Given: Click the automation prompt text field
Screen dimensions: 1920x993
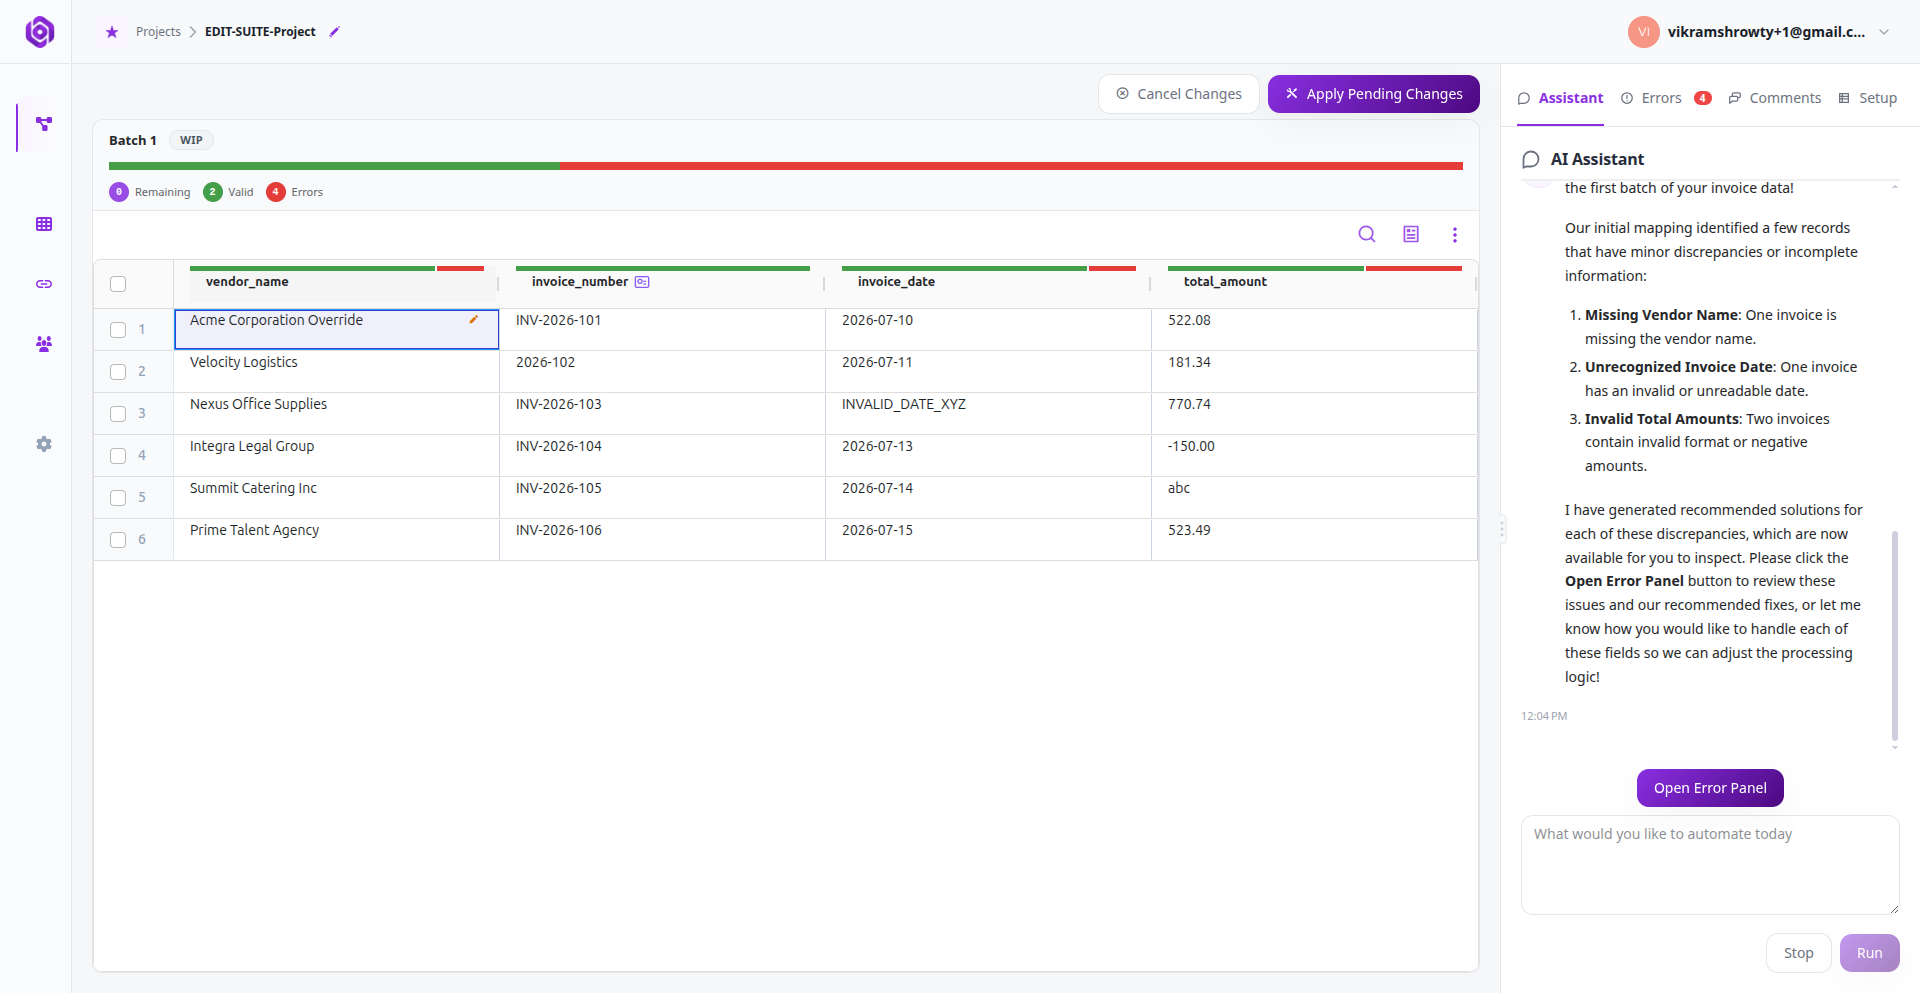Looking at the screenshot, I should (x=1710, y=865).
